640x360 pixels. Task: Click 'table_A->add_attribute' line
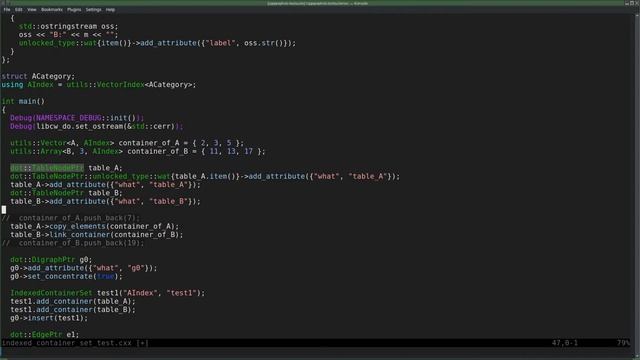point(105,184)
